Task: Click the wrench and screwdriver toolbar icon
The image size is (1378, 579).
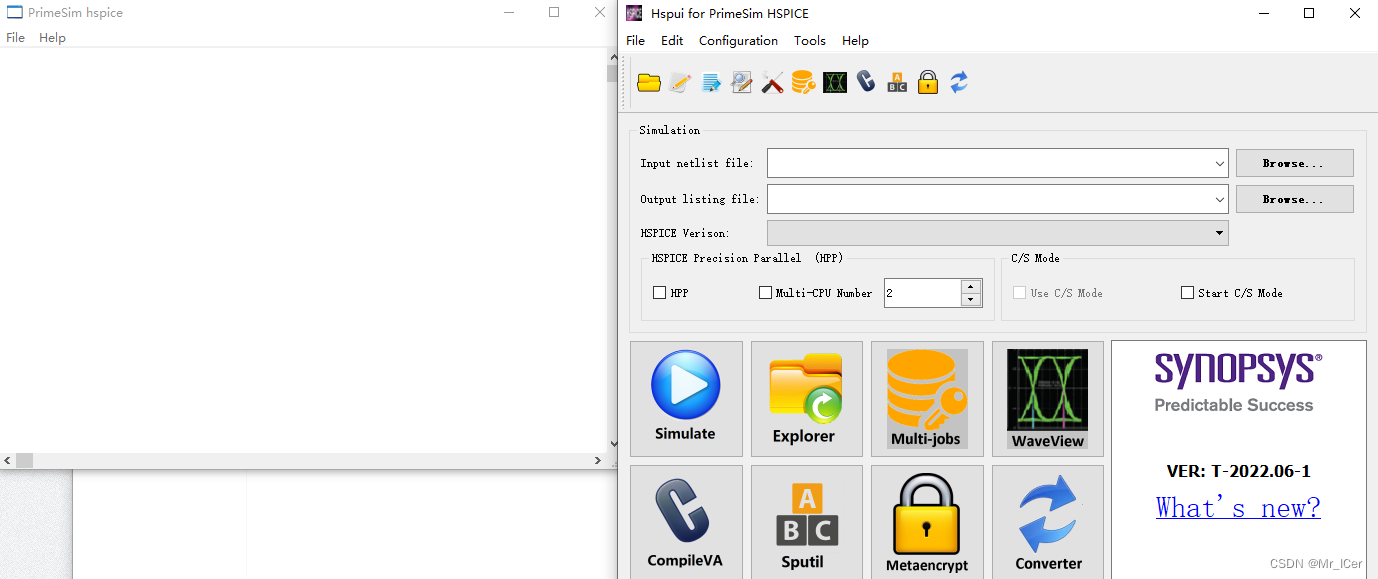Action: coord(773,82)
